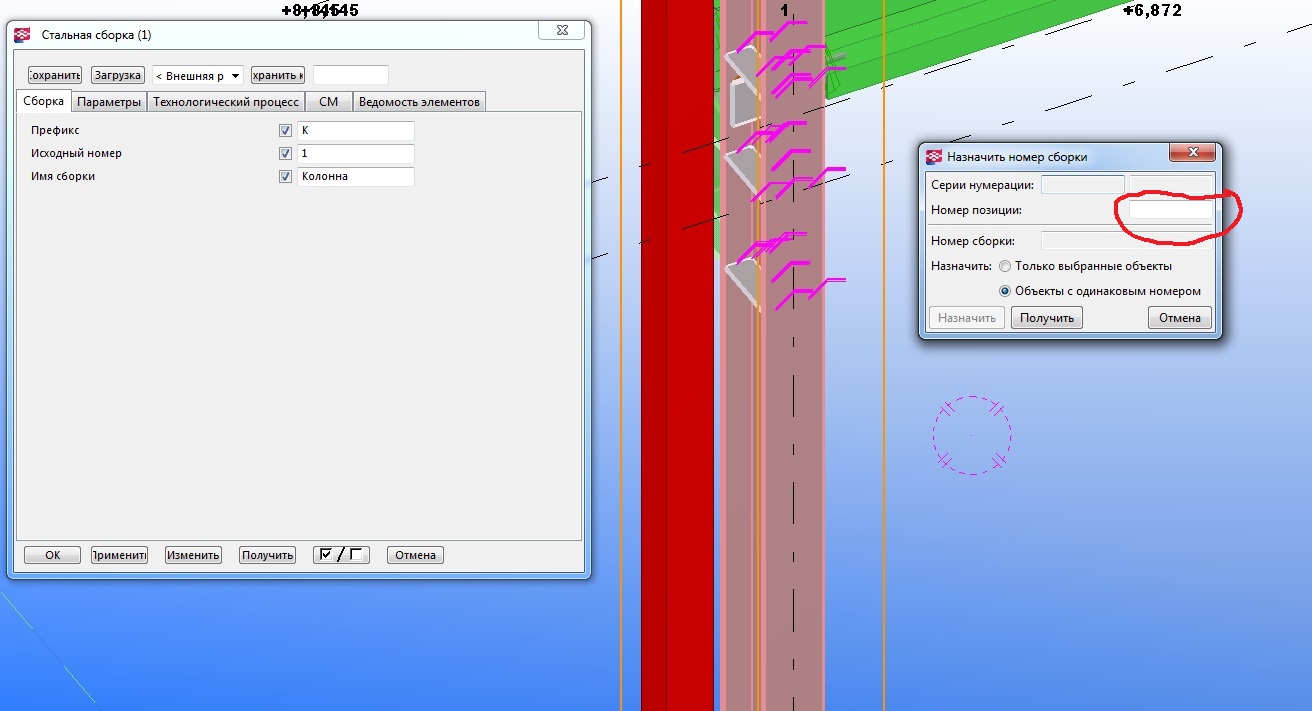The height and width of the screenshot is (711, 1312).
Task: Toggle the Префикс checkbox
Action: [286, 131]
